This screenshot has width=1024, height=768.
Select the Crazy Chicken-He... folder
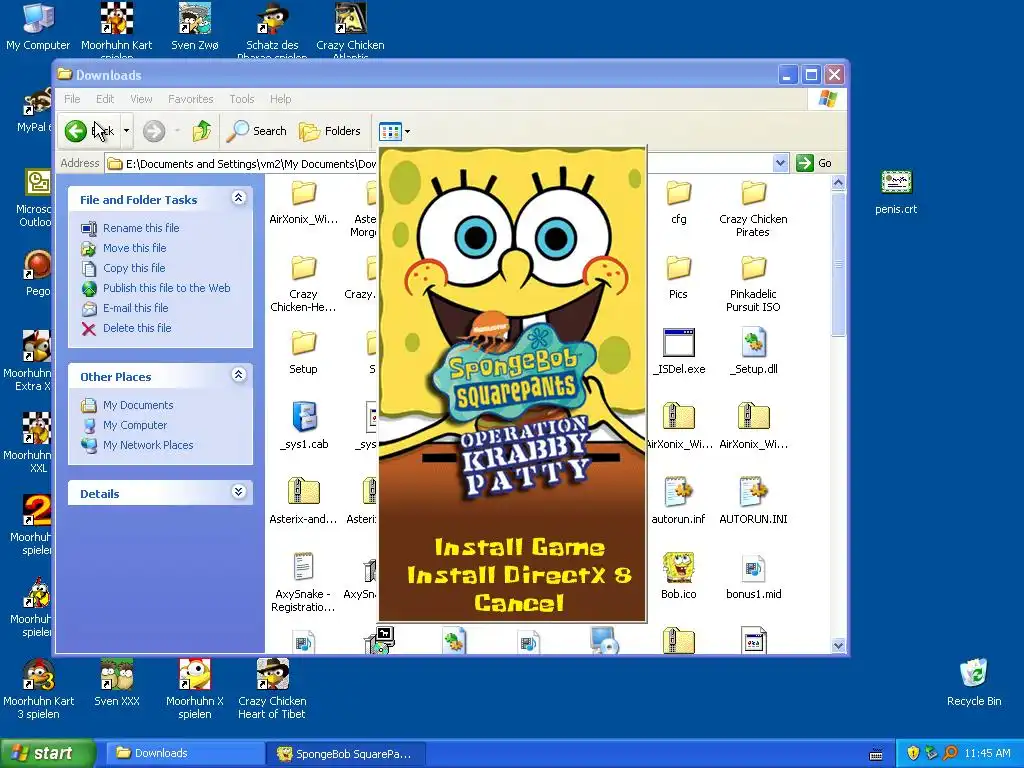click(304, 284)
